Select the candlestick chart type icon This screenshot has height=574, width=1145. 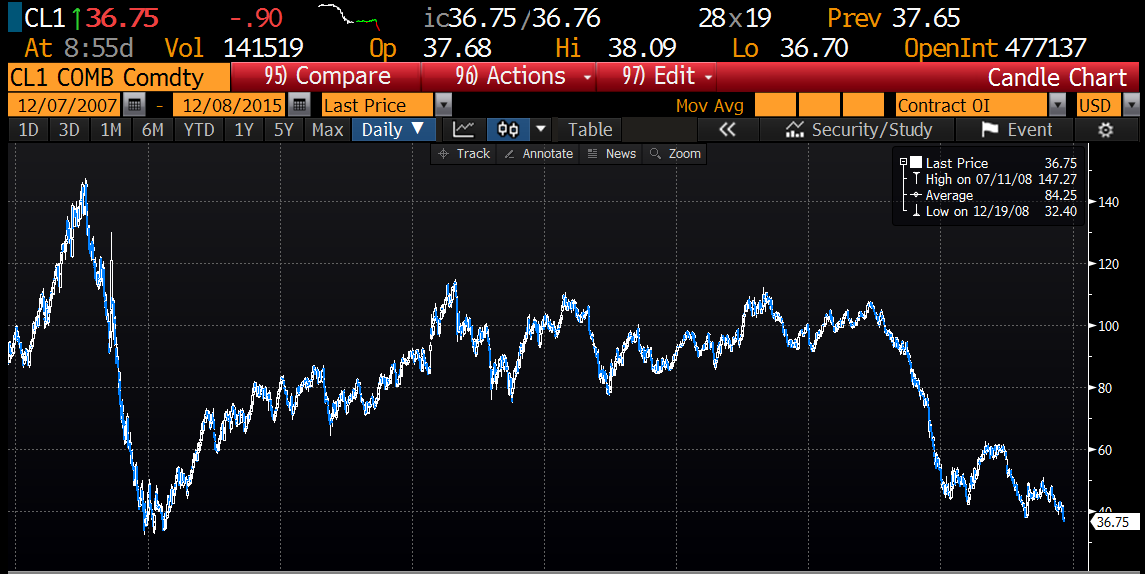click(x=508, y=129)
